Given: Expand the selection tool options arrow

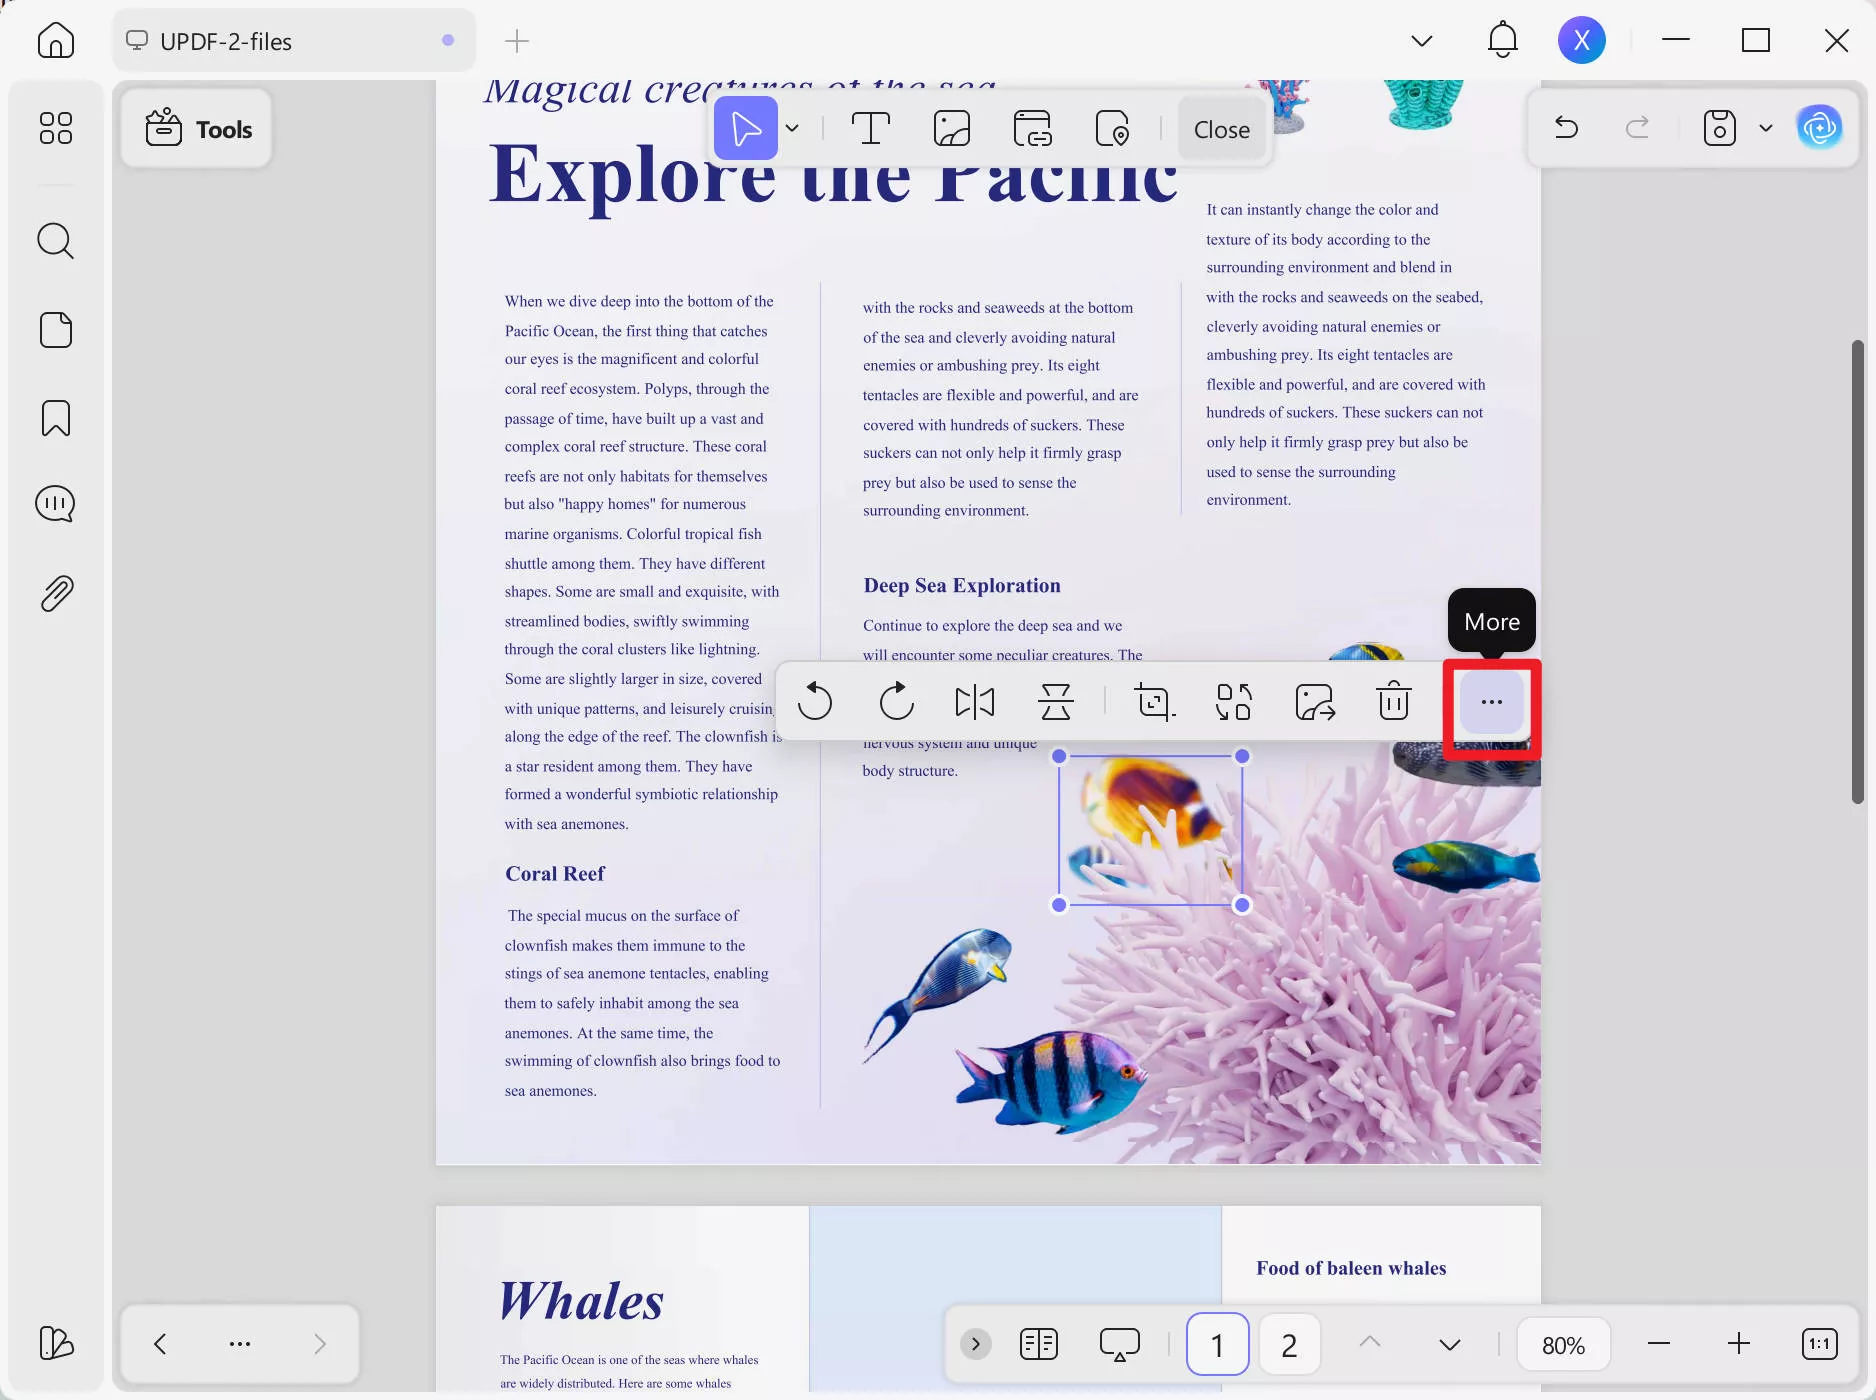Looking at the screenshot, I should [792, 129].
